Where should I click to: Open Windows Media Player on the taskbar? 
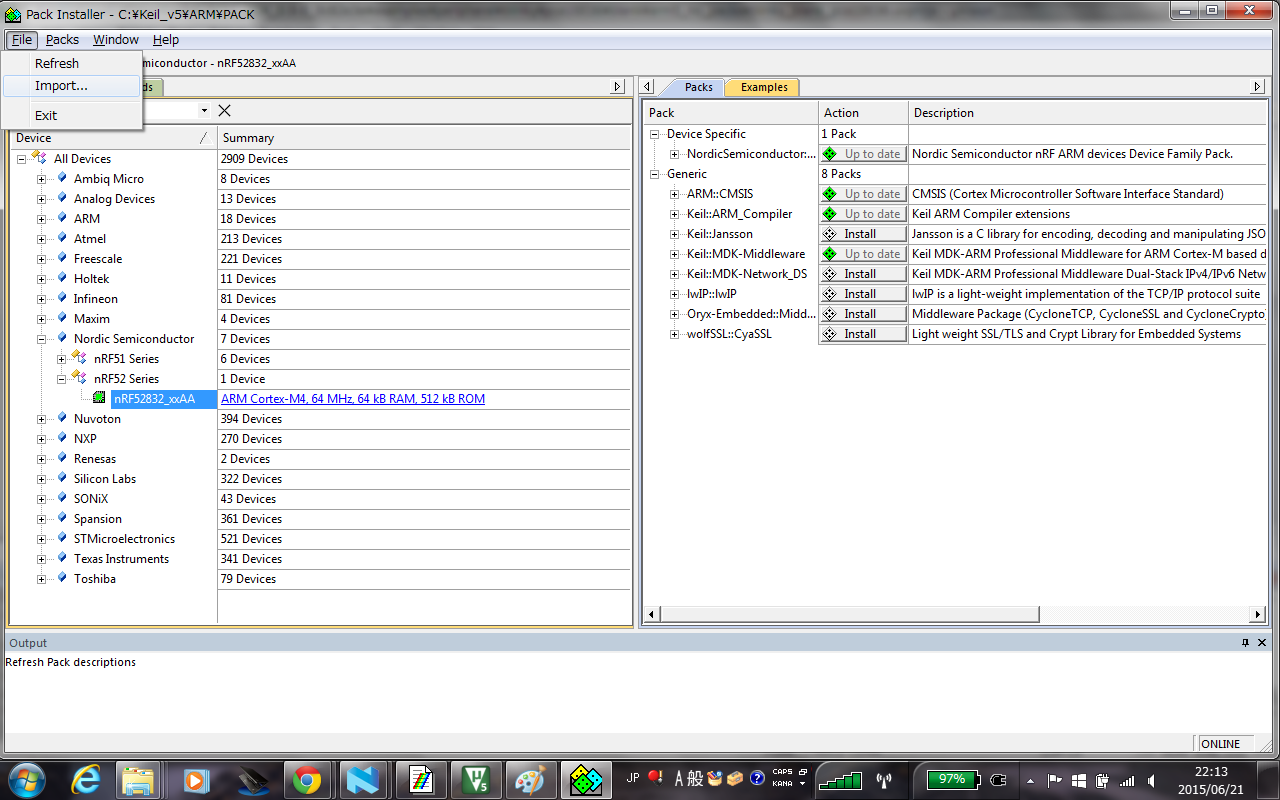(x=195, y=779)
